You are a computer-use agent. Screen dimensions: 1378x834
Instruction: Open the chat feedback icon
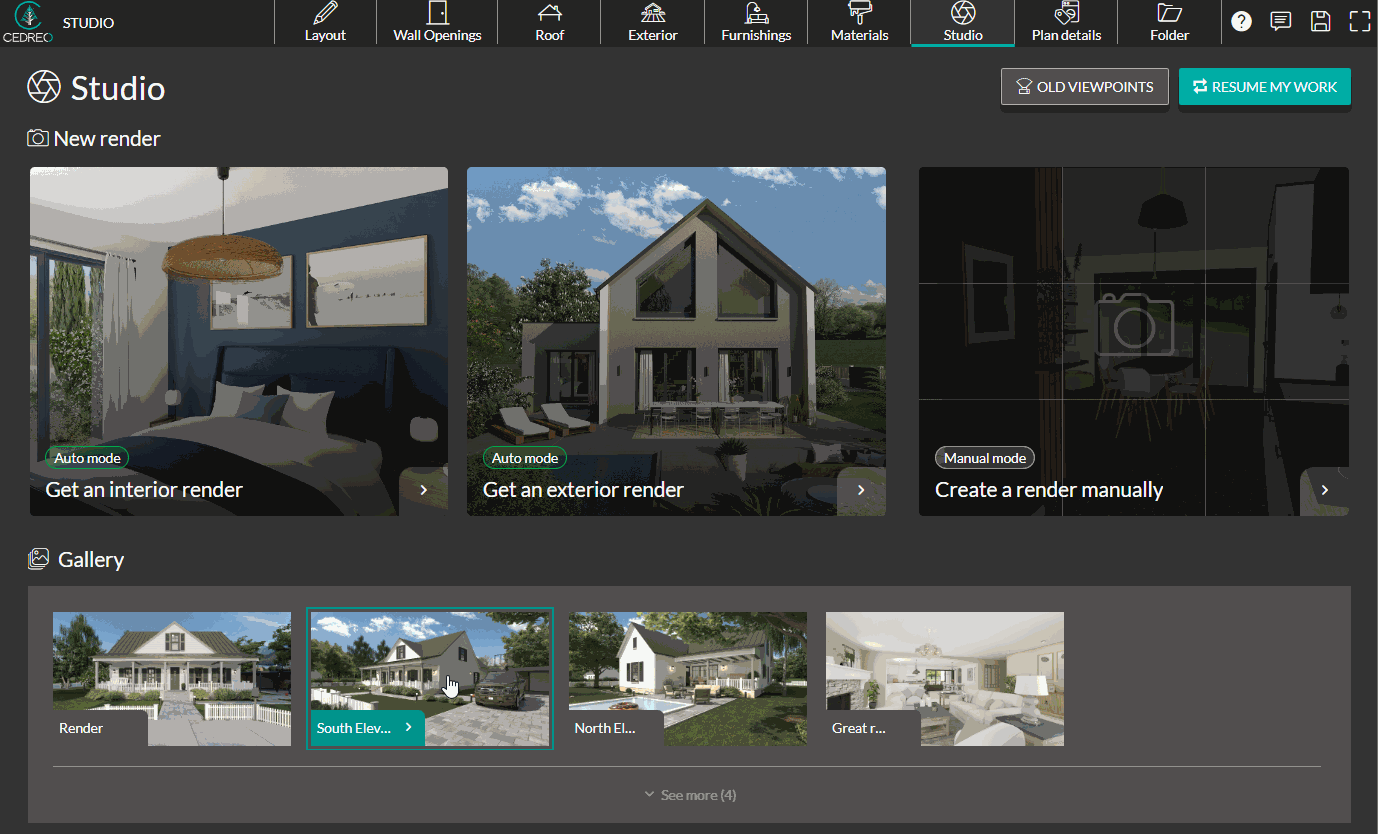(x=1280, y=22)
